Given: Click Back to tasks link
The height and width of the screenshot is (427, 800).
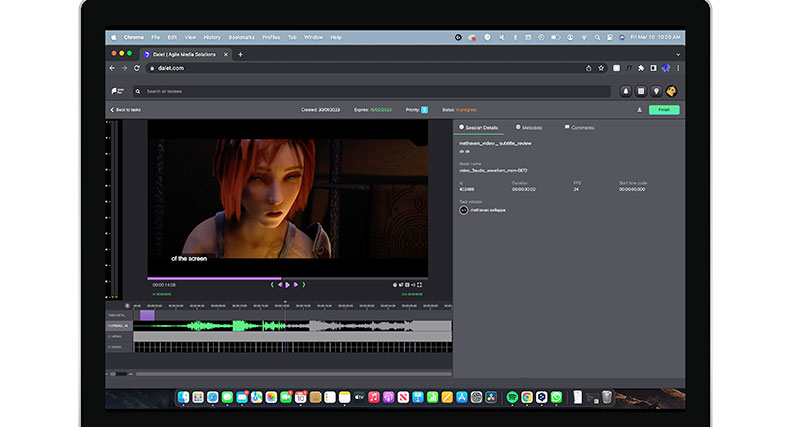Looking at the screenshot, I should [x=127, y=110].
